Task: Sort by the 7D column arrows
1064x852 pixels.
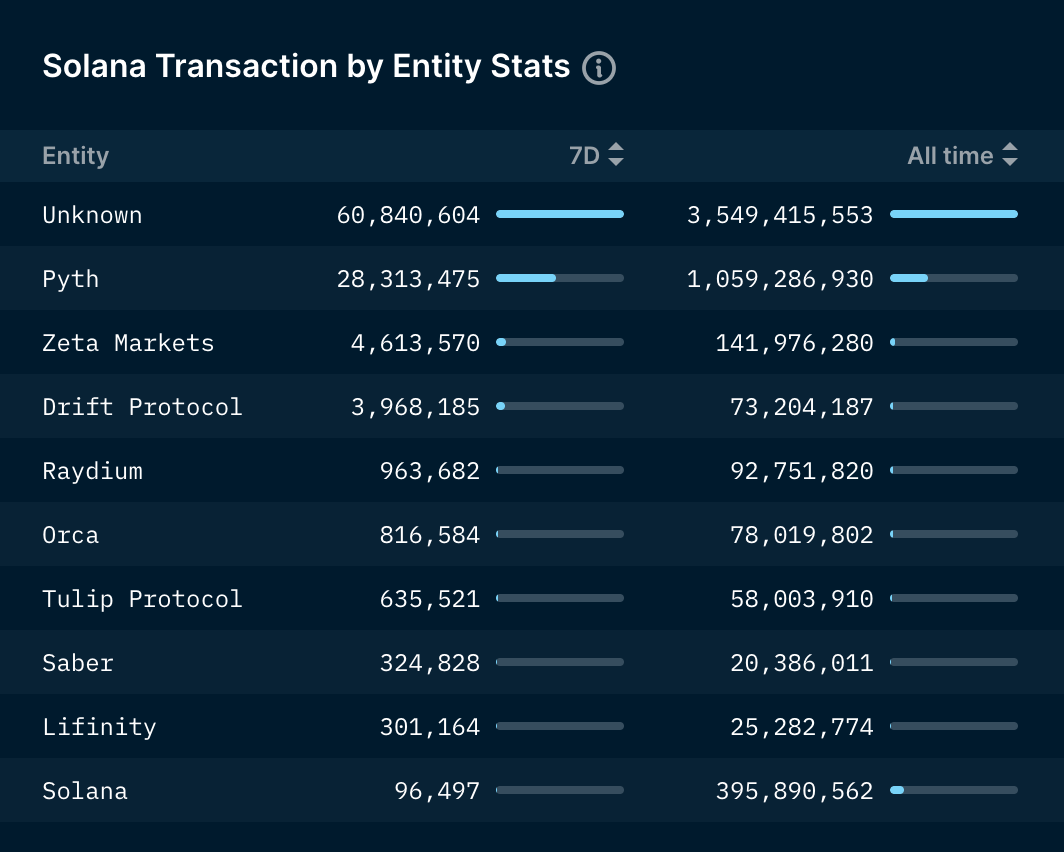Action: [x=615, y=155]
